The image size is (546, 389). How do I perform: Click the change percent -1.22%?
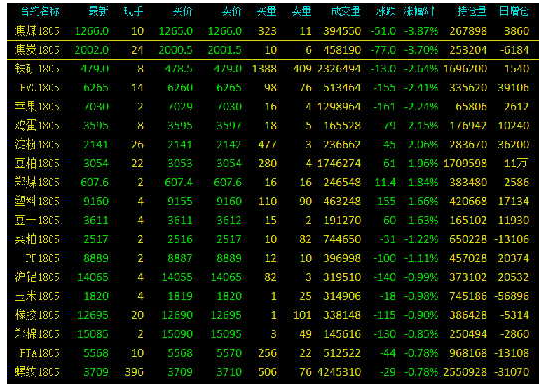[421, 239]
